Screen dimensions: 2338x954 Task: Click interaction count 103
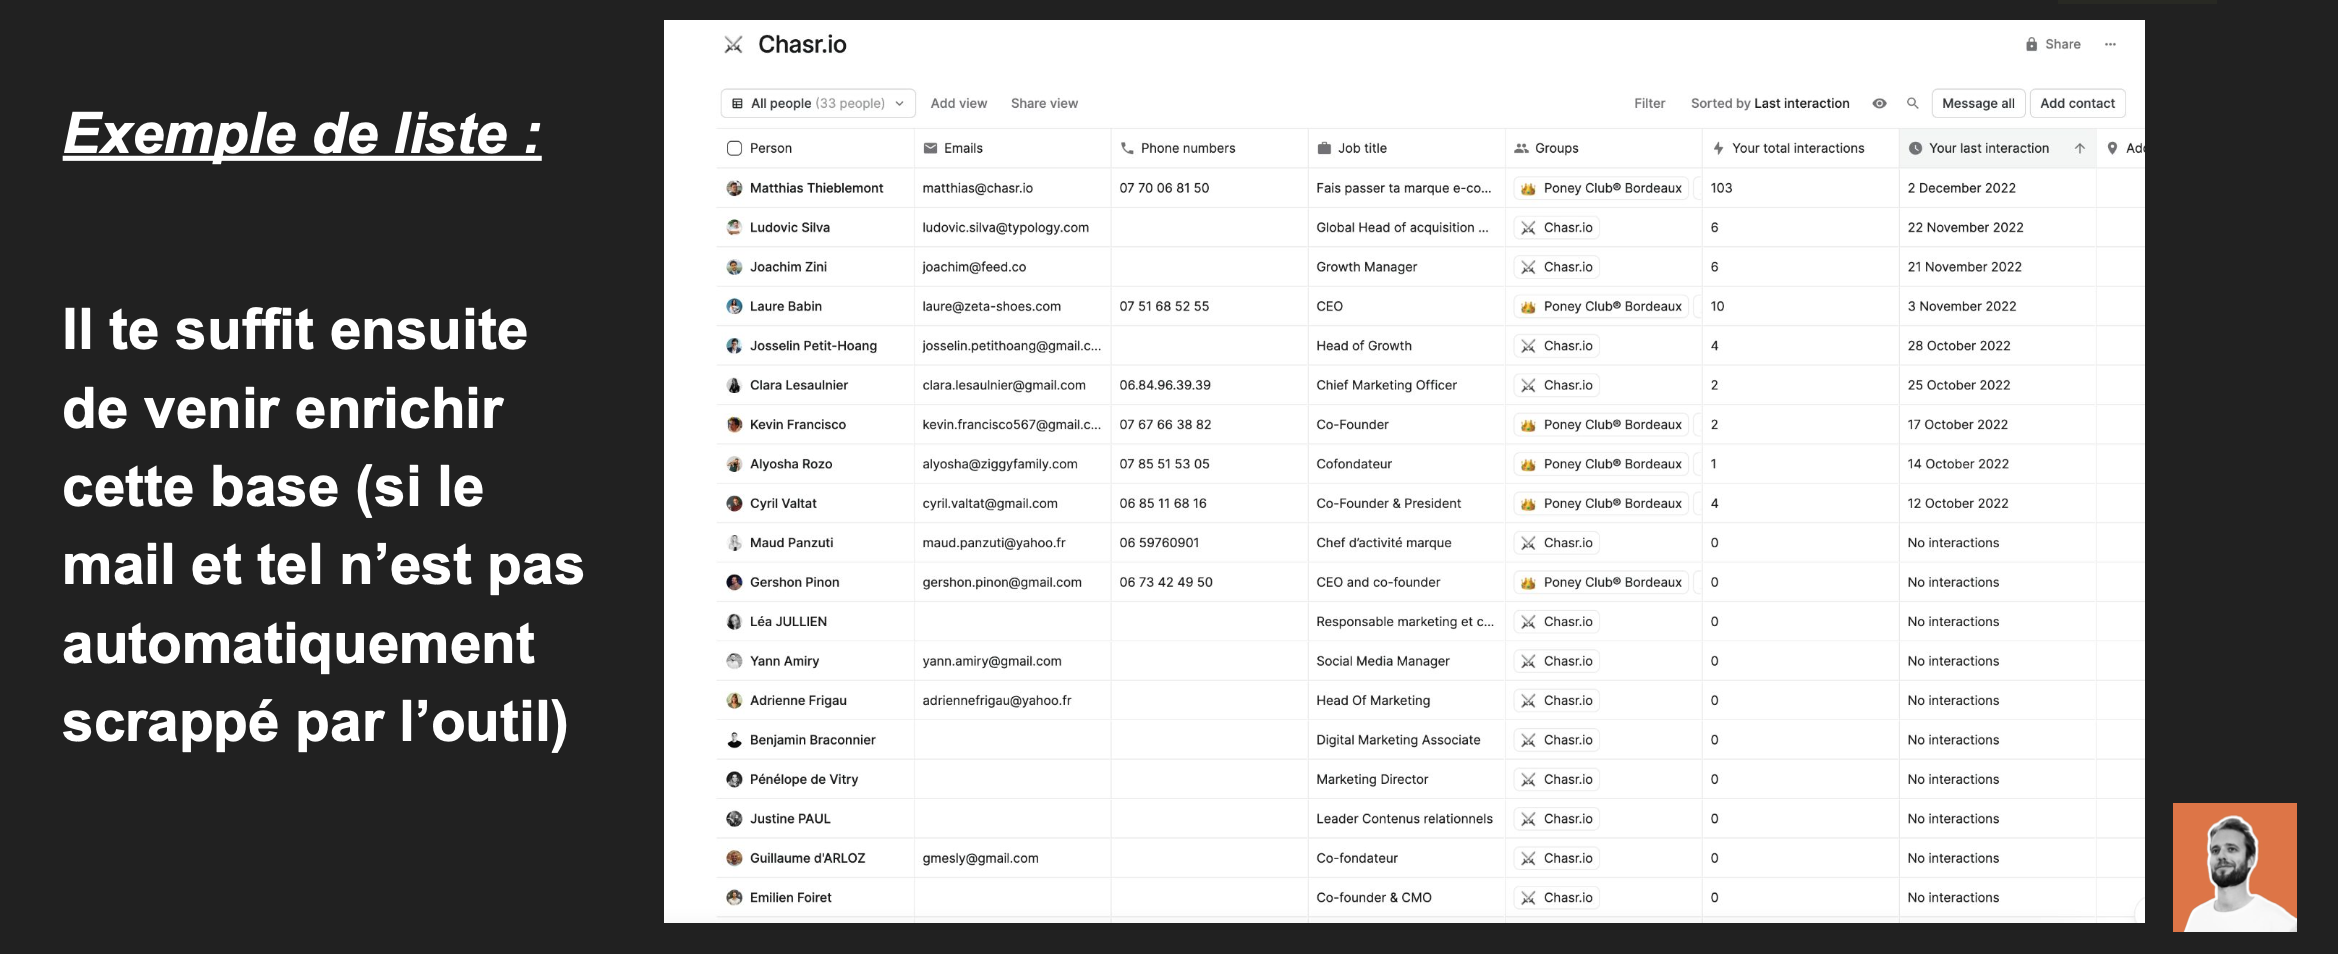(1721, 188)
